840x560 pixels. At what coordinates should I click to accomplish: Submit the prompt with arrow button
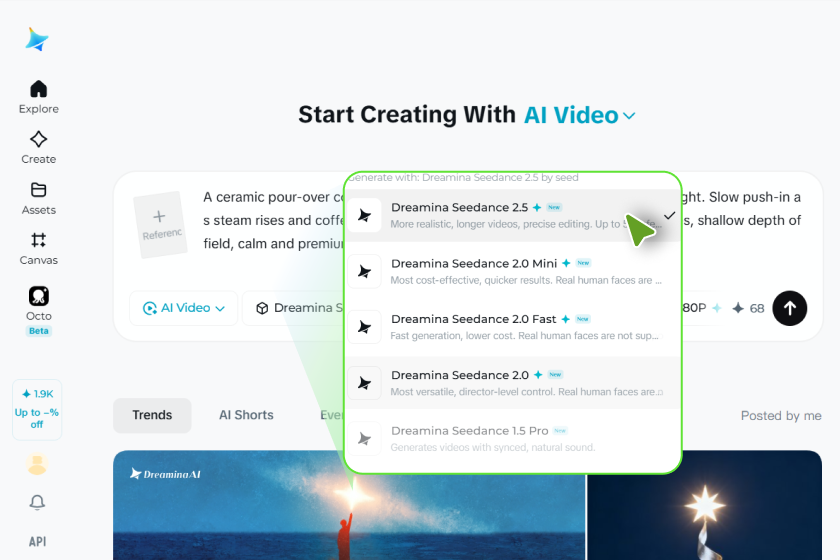pos(790,308)
